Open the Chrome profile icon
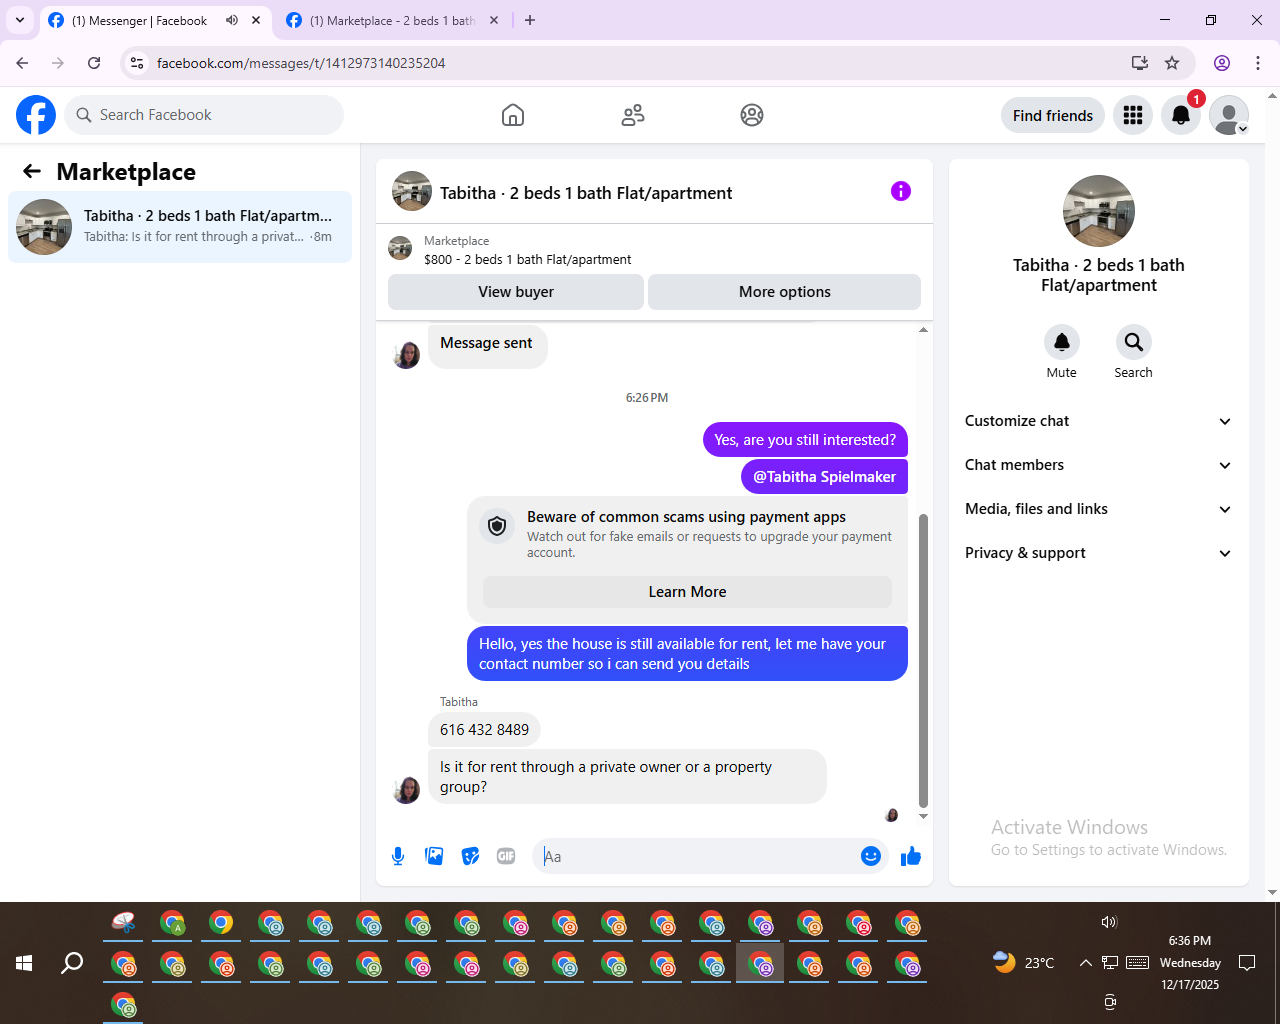Viewport: 1280px width, 1024px height. pyautogui.click(x=1222, y=63)
